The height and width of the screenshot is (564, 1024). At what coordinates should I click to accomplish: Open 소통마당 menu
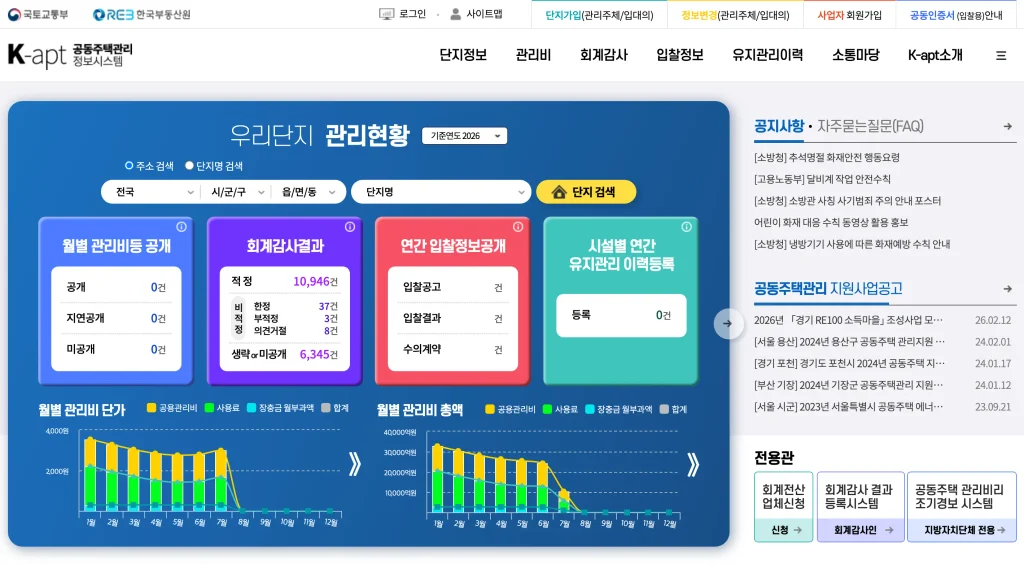(856, 55)
